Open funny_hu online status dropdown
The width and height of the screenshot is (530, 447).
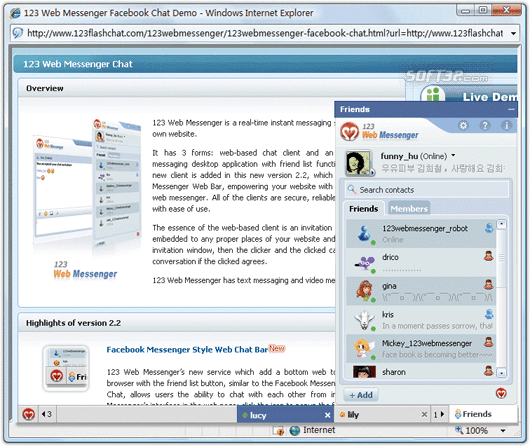453,156
